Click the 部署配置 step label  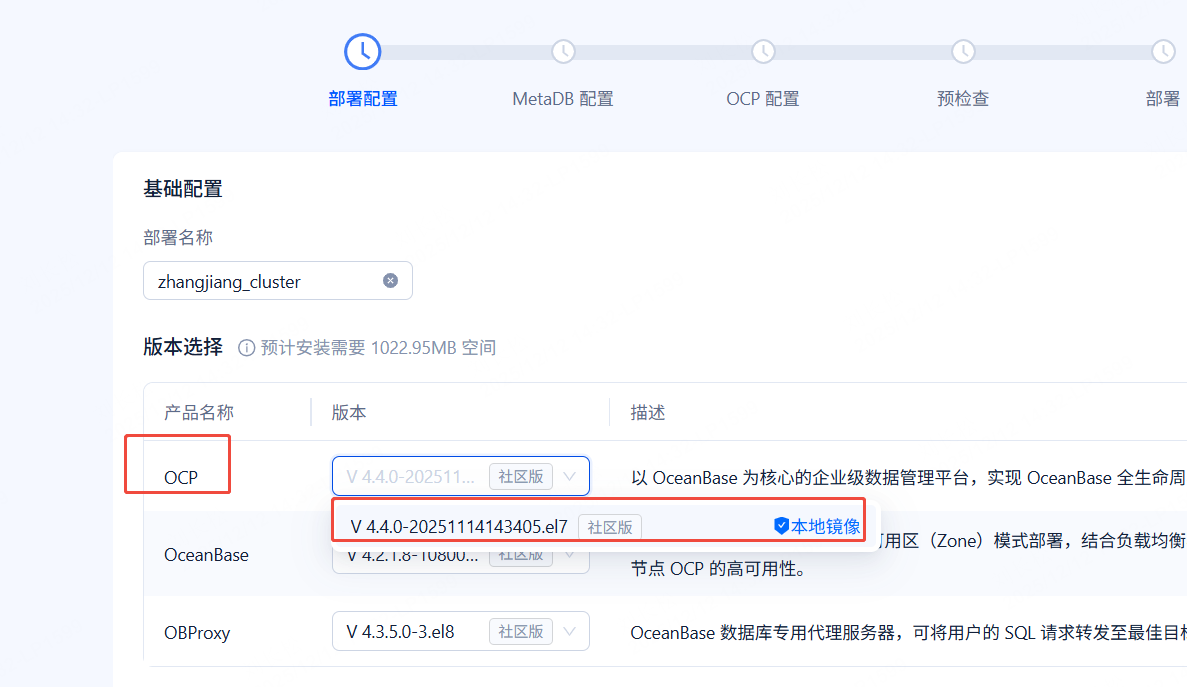click(x=362, y=99)
